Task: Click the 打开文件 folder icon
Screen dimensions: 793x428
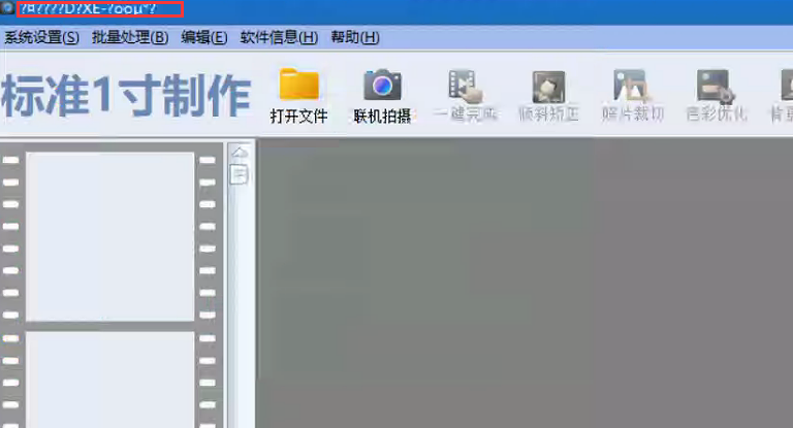Action: pos(299,84)
